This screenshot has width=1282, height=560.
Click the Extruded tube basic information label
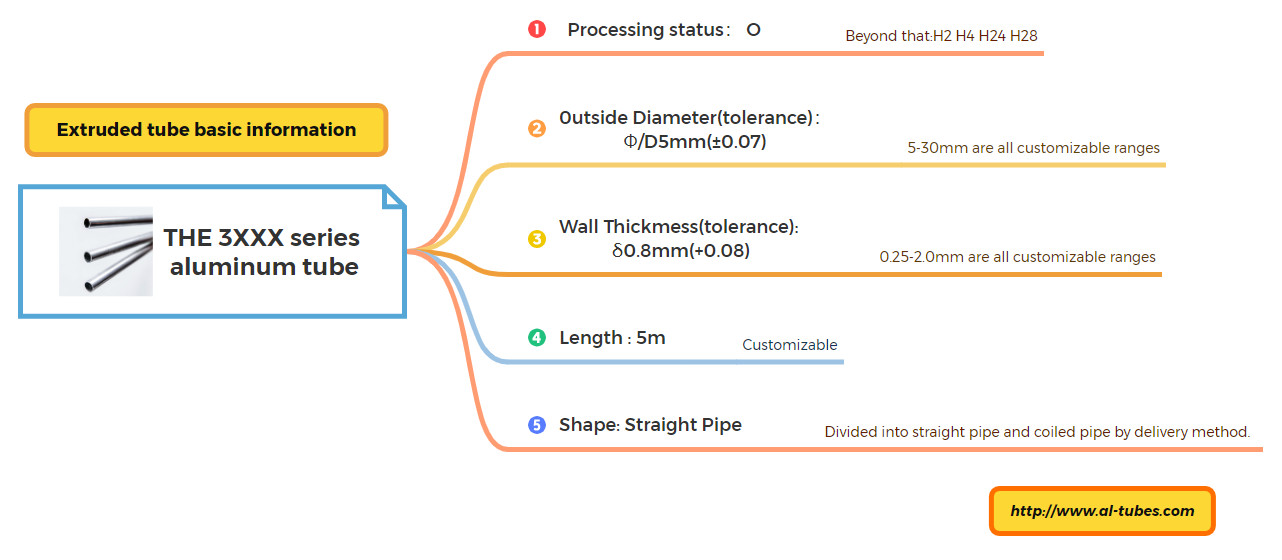click(x=206, y=130)
